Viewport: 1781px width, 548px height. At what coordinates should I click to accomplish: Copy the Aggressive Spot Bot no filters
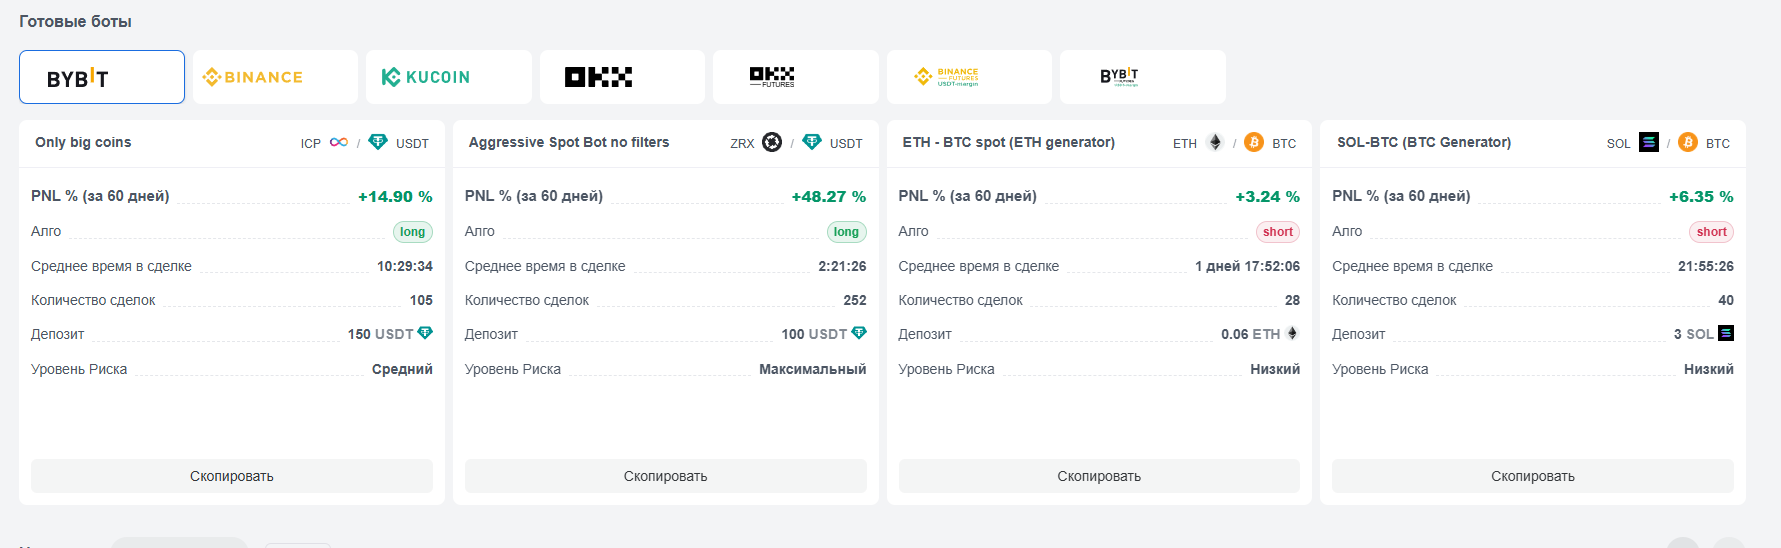(x=666, y=476)
